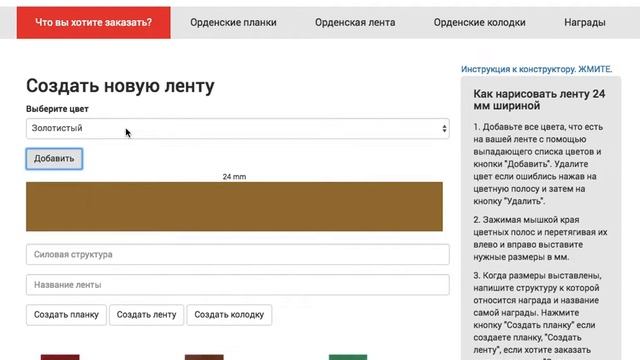This screenshot has height=360, width=640.
Task: Open the 'Инструкция к конструктору. ЖМИТЕ.' link
Action: (x=536, y=69)
